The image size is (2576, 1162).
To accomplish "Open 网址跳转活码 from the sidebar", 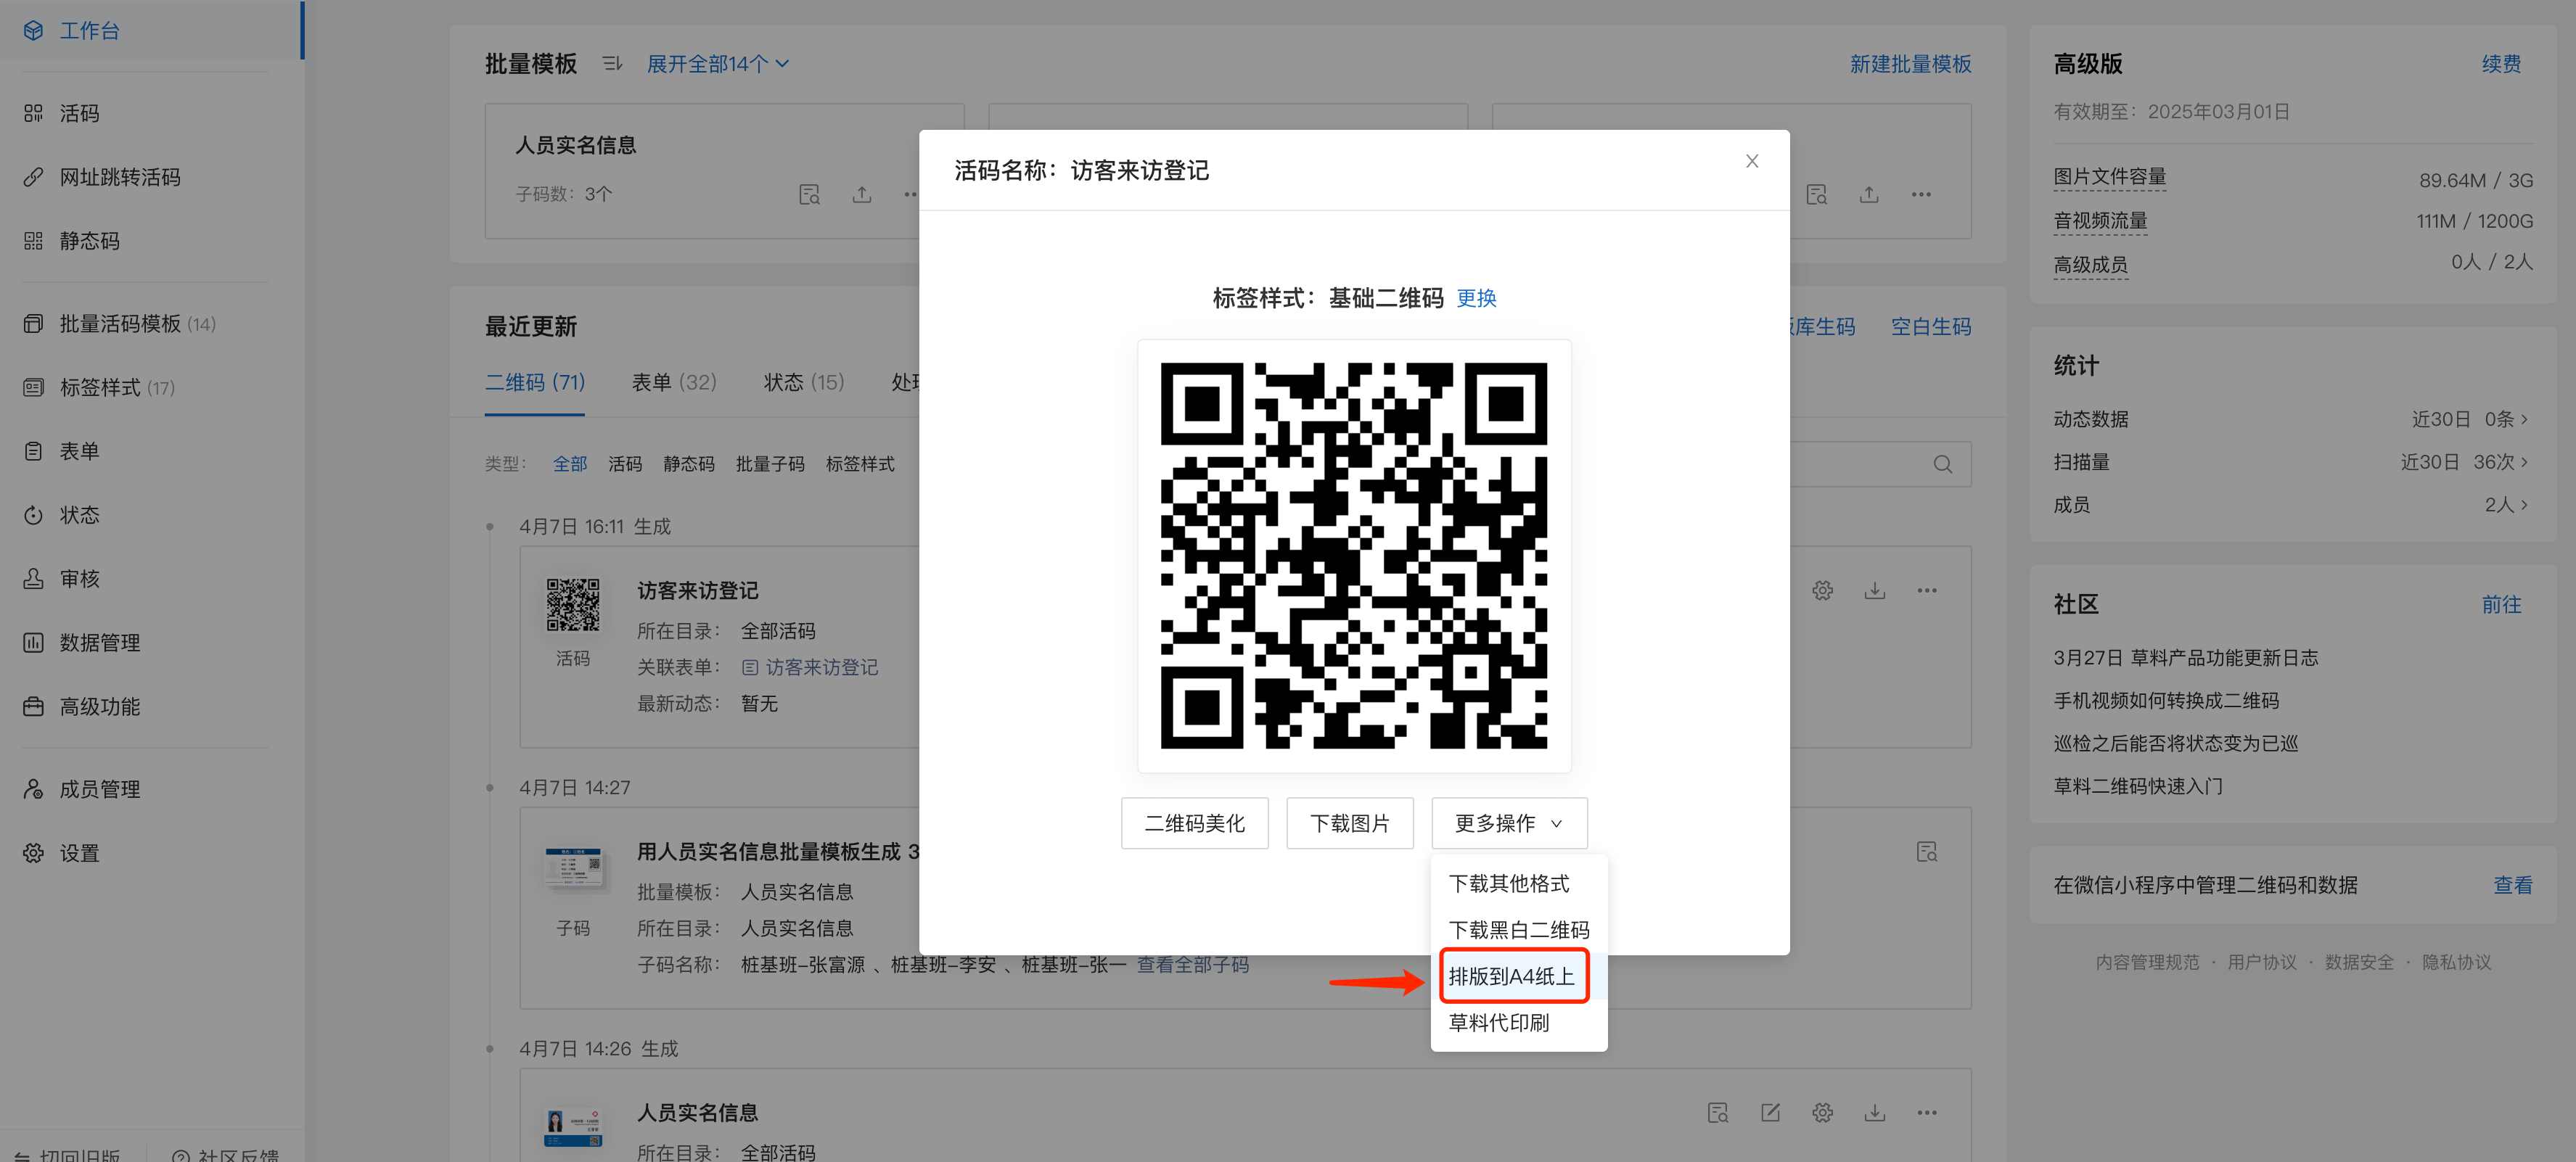I will pyautogui.click(x=119, y=177).
